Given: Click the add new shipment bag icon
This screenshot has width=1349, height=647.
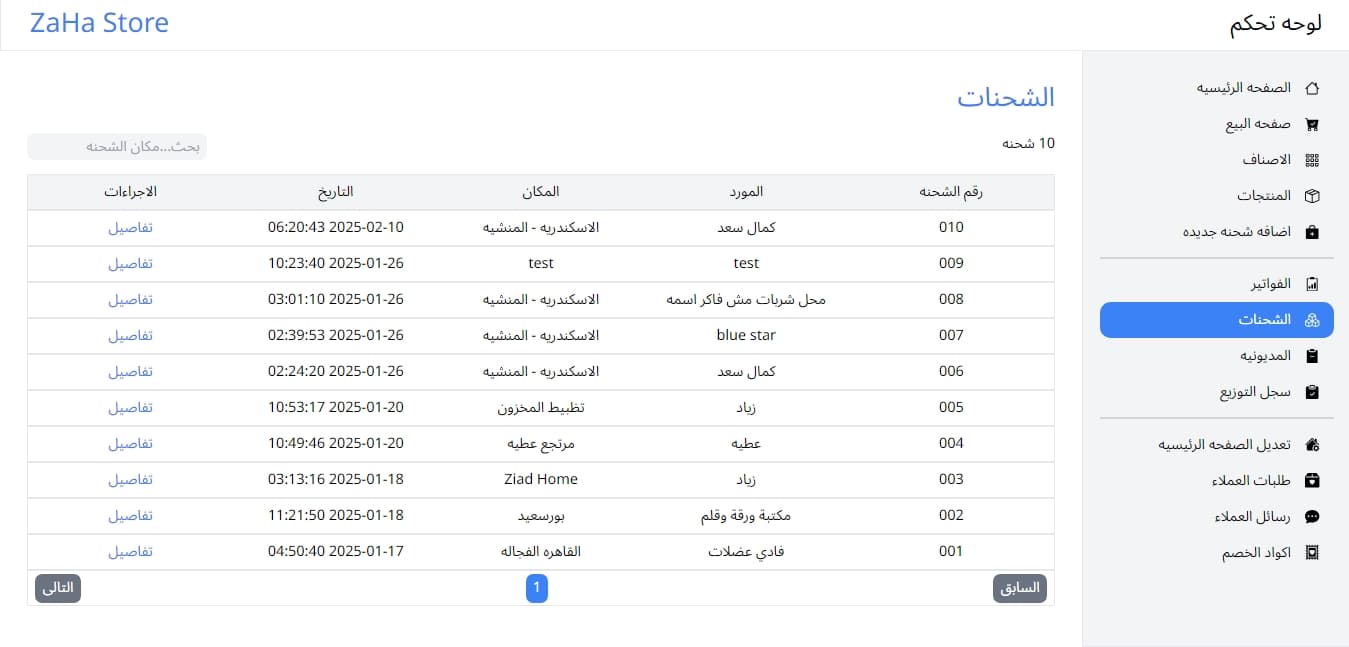Looking at the screenshot, I should click(x=1313, y=232).
